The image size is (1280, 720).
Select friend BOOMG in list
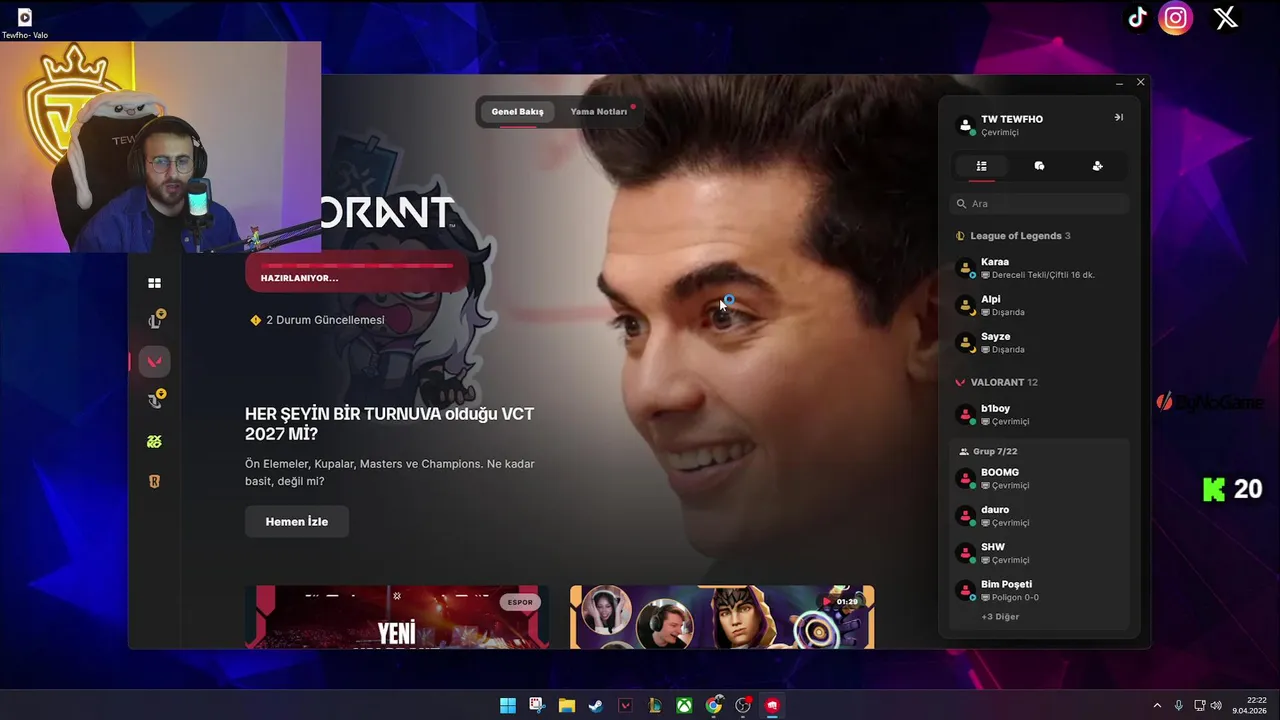1039,478
